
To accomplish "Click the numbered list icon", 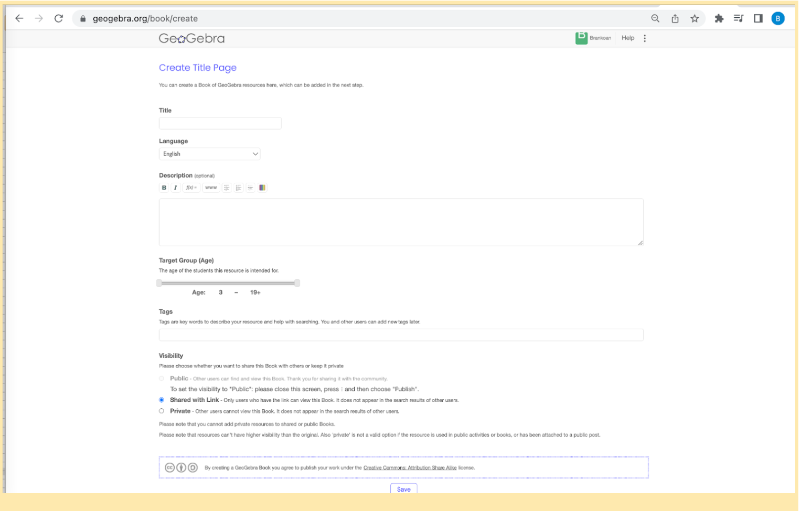I will coord(238,188).
